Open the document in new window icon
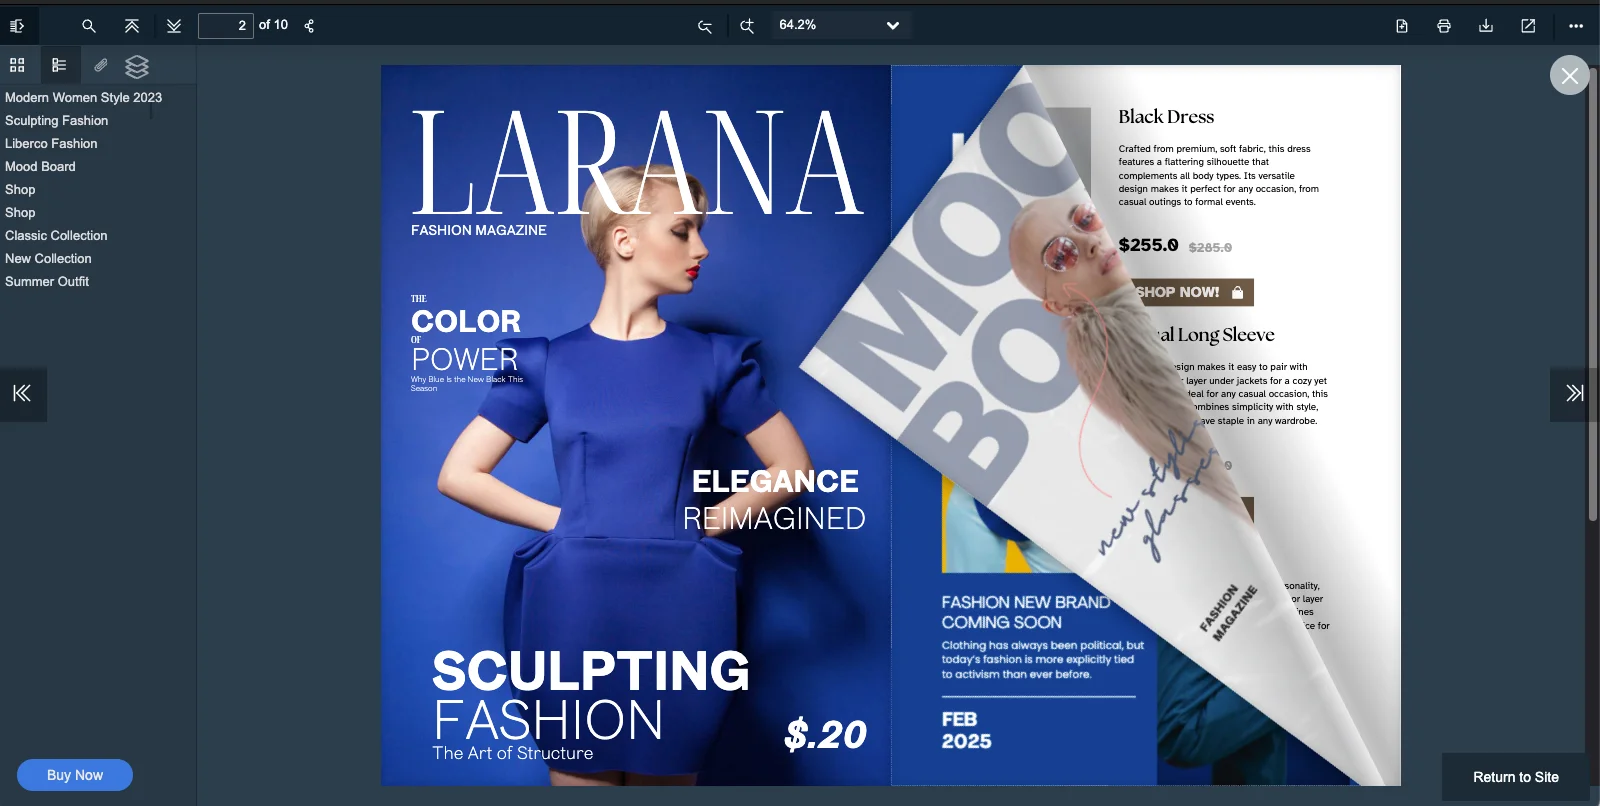The width and height of the screenshot is (1600, 806). click(x=1528, y=26)
